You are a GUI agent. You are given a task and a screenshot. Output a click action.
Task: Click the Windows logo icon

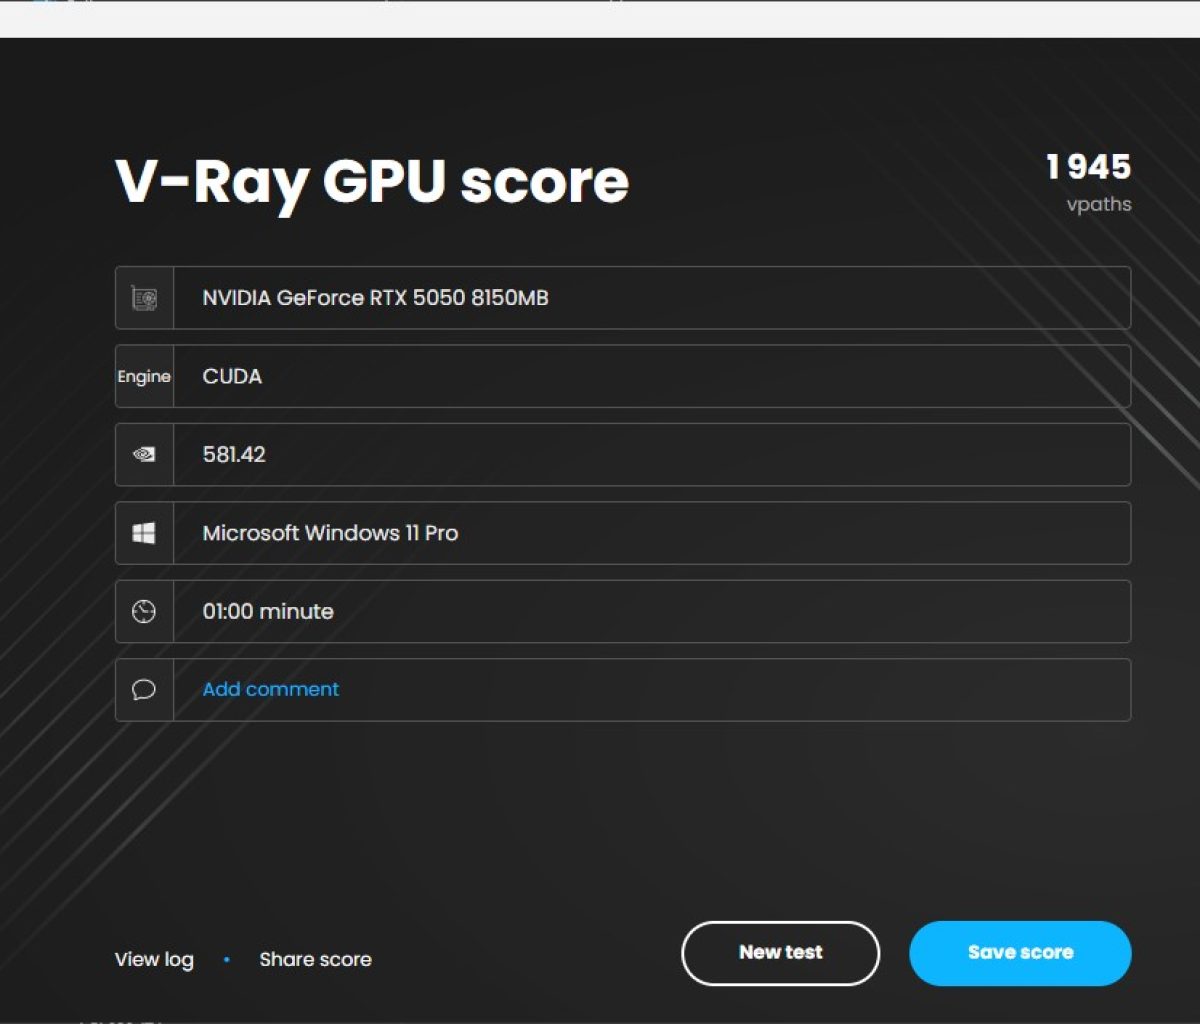142,532
